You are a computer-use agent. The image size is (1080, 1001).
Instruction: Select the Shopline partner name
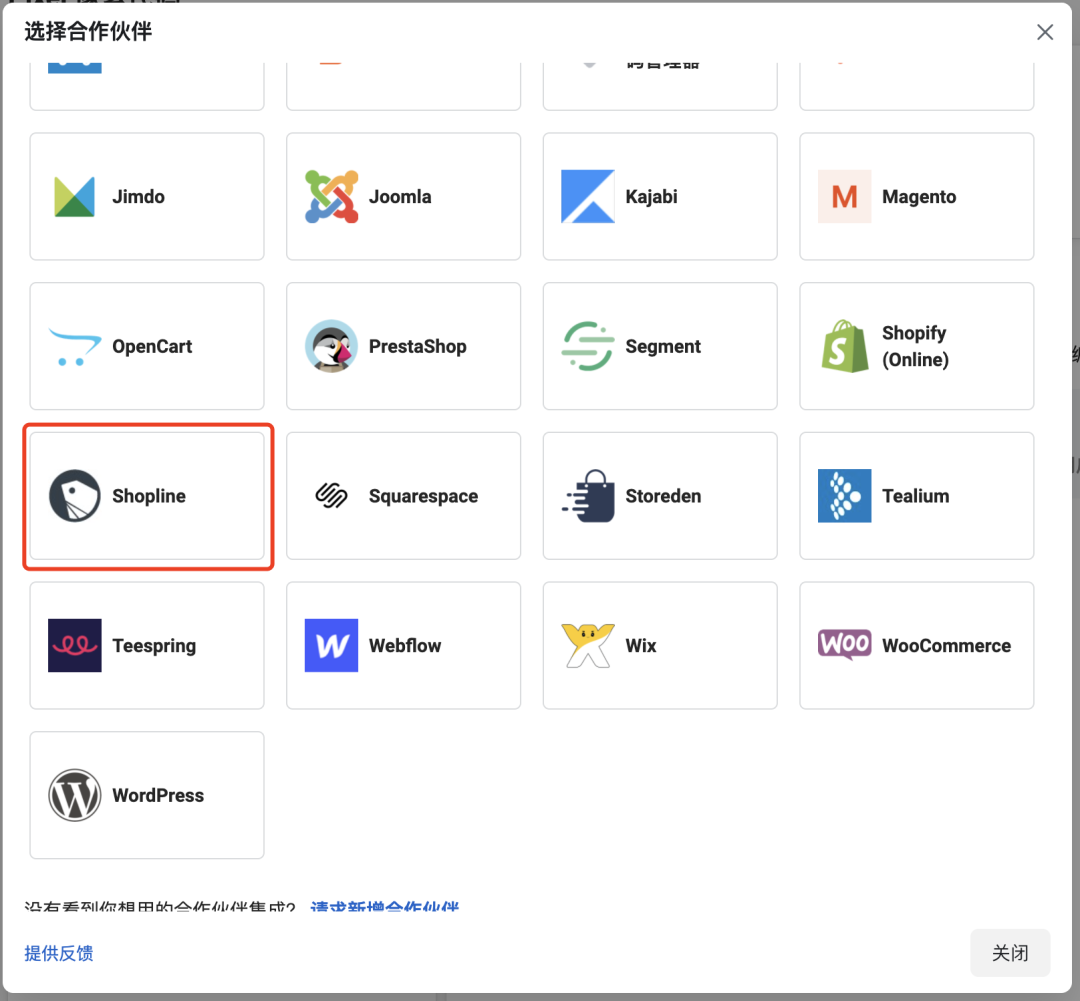(x=149, y=496)
